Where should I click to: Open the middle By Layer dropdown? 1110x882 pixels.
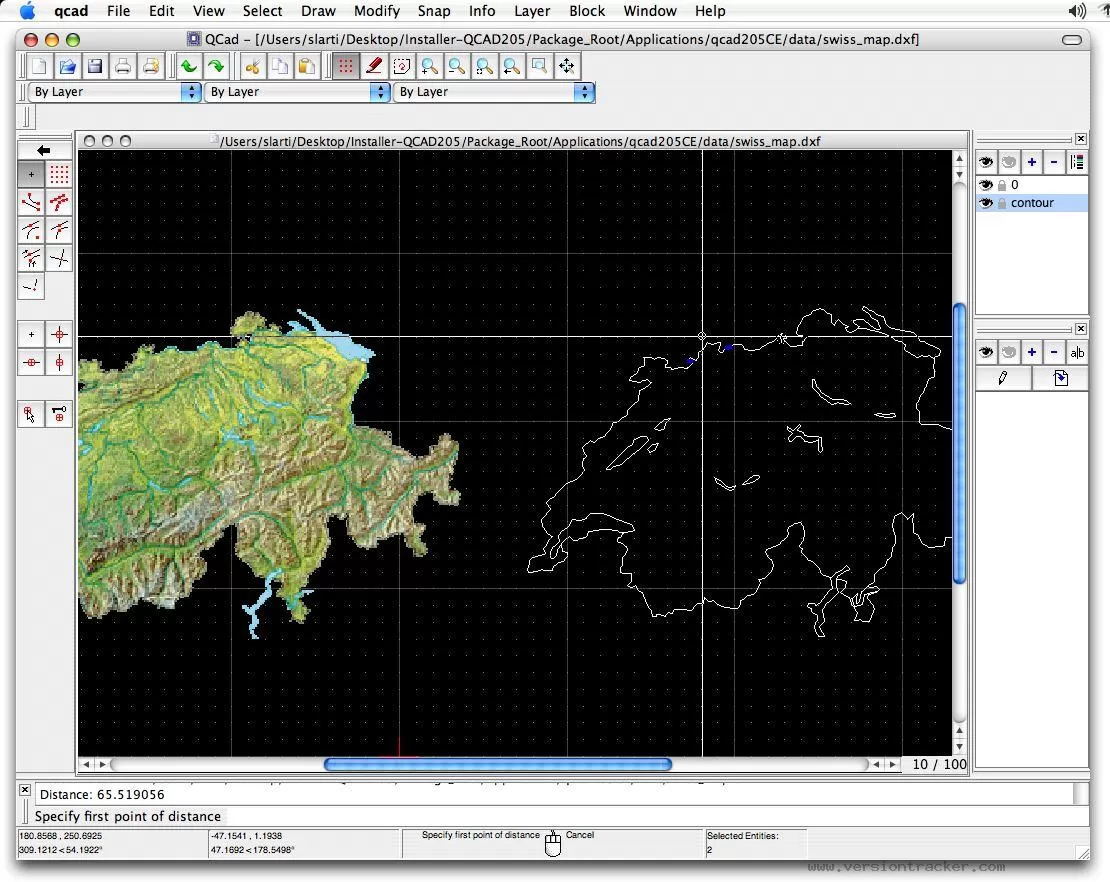click(x=297, y=92)
